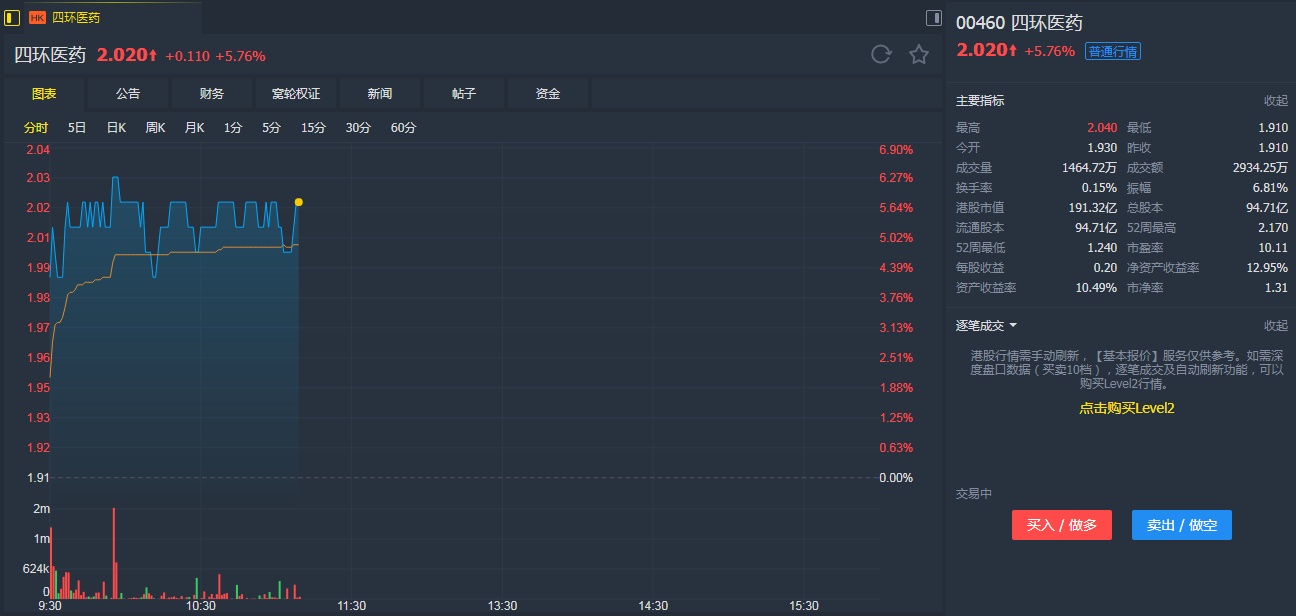The width and height of the screenshot is (1296, 616).
Task: Select the 四环医药 stock tab at top
Action: [76, 18]
